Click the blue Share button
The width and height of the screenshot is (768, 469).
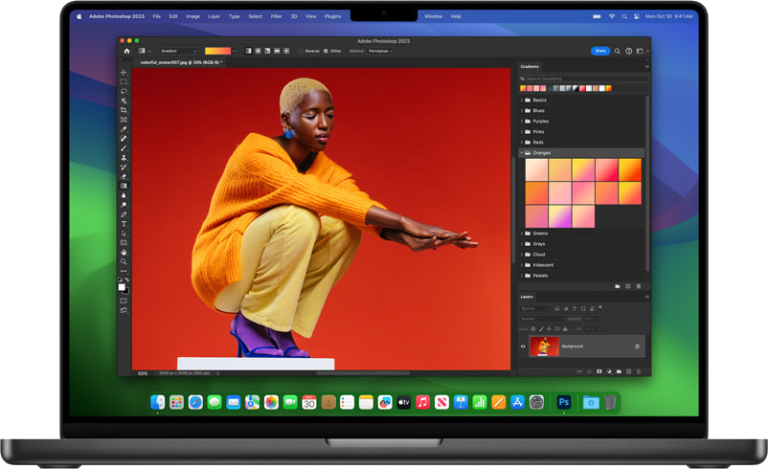coord(600,51)
